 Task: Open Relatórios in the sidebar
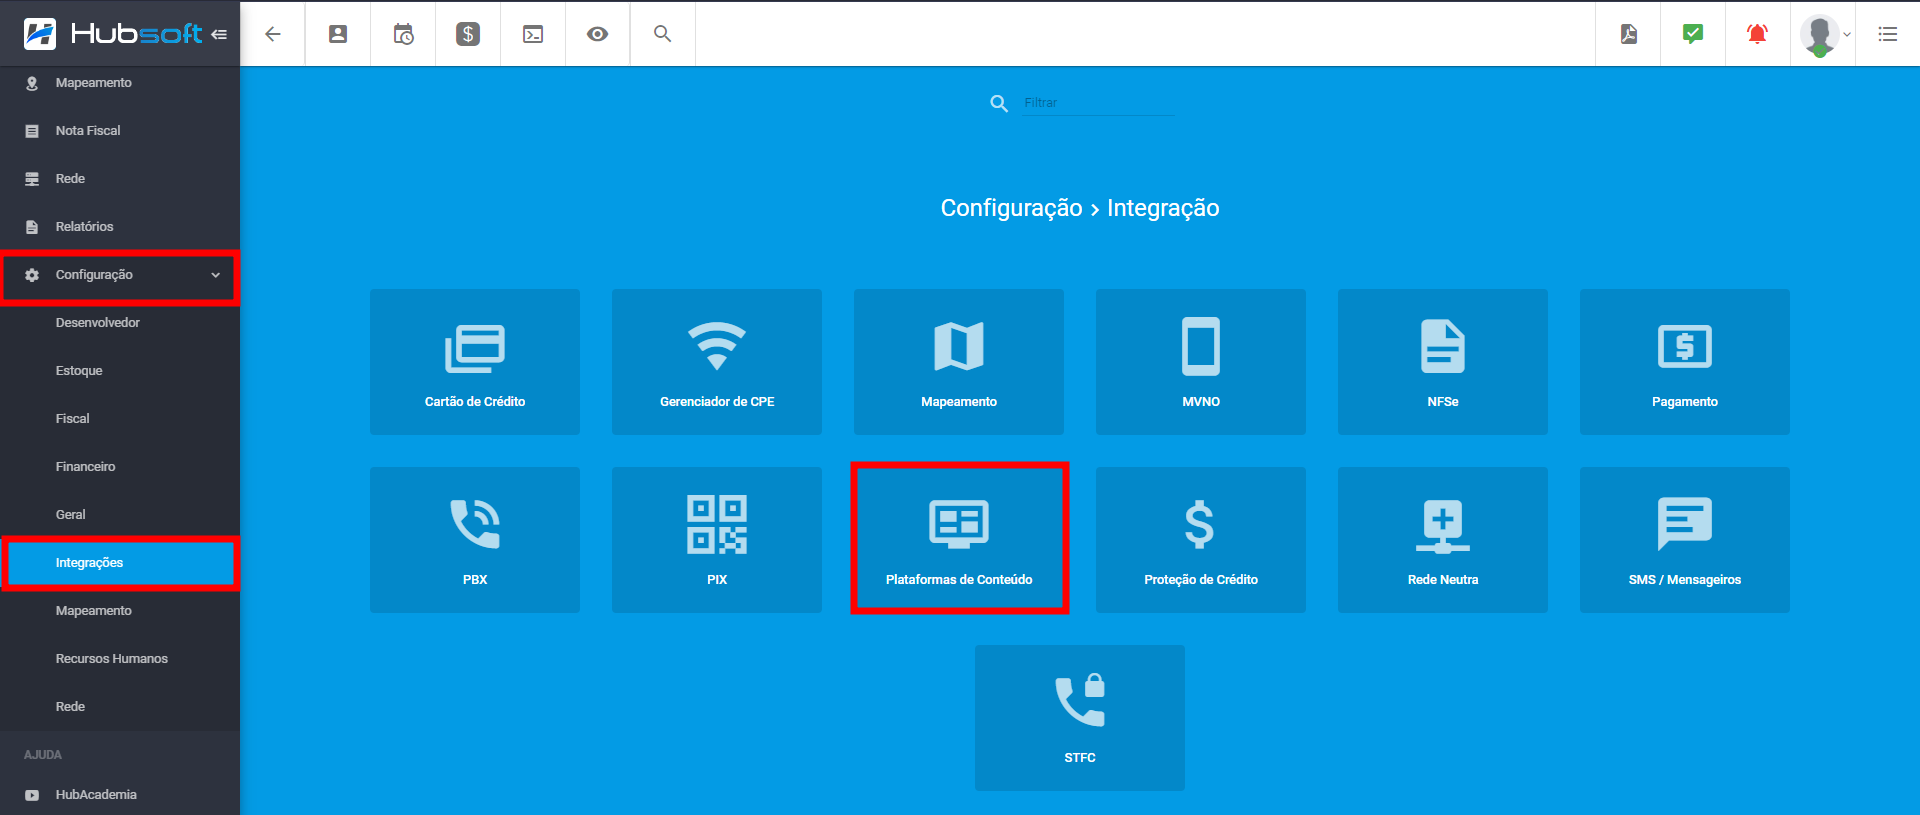point(120,227)
